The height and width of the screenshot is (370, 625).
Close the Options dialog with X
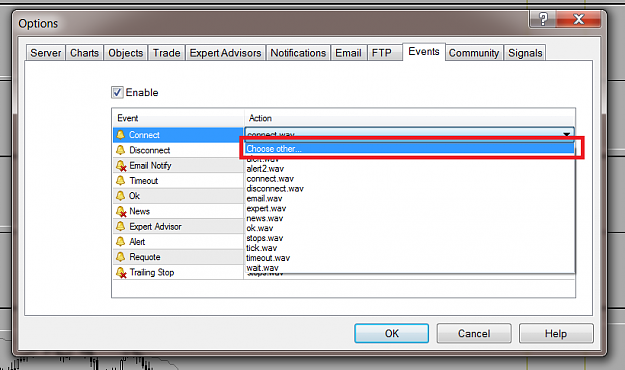pyautogui.click(x=578, y=19)
